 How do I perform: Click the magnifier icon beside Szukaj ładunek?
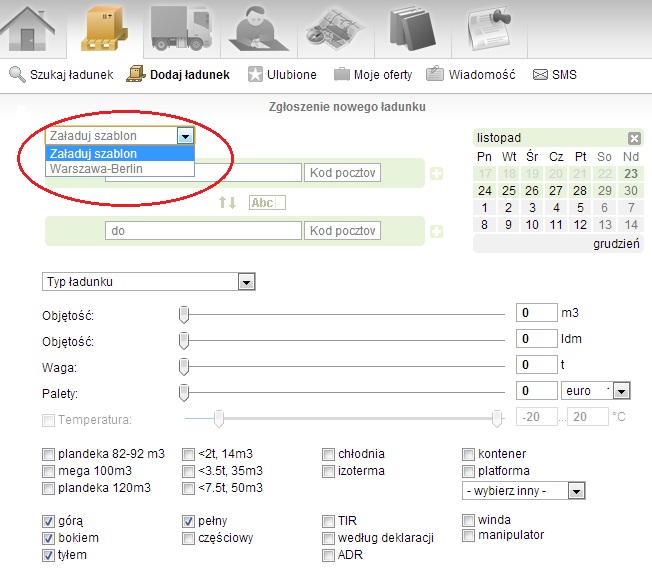pos(17,75)
